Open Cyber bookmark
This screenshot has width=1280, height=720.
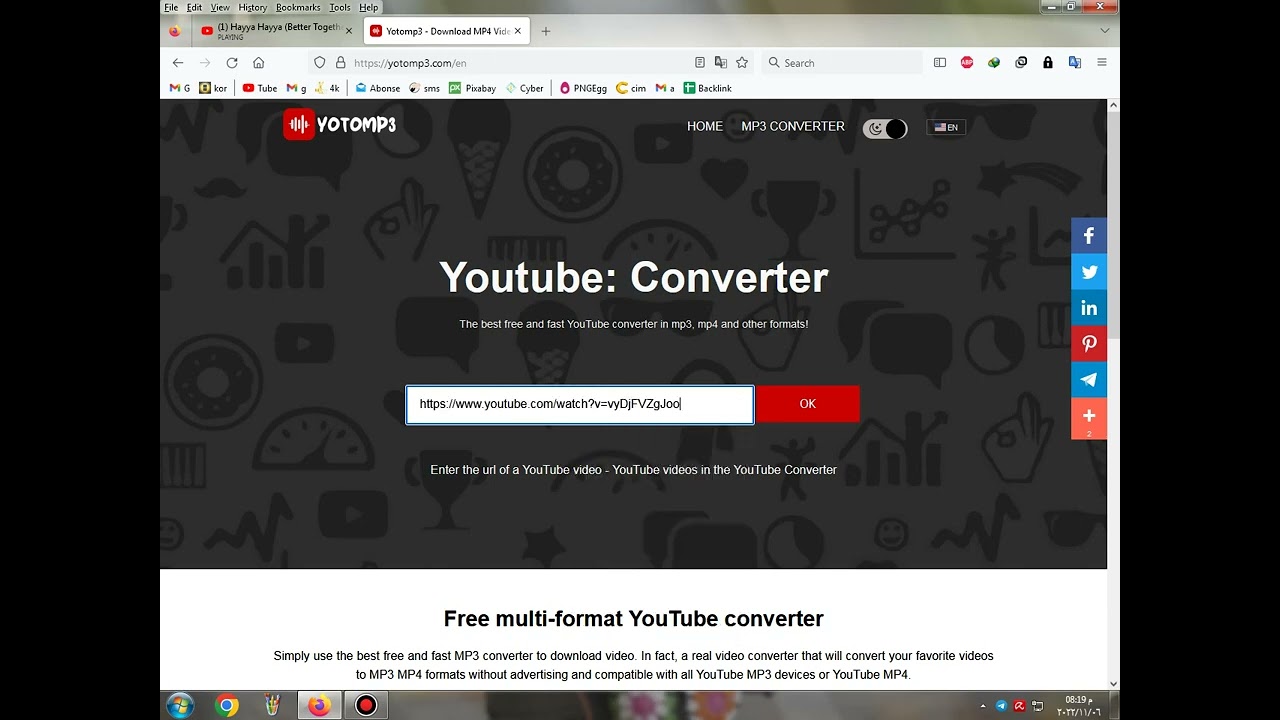(x=525, y=88)
